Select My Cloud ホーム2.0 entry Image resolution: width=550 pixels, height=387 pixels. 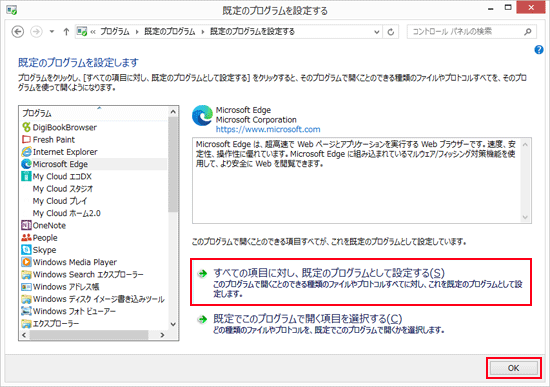(x=67, y=213)
